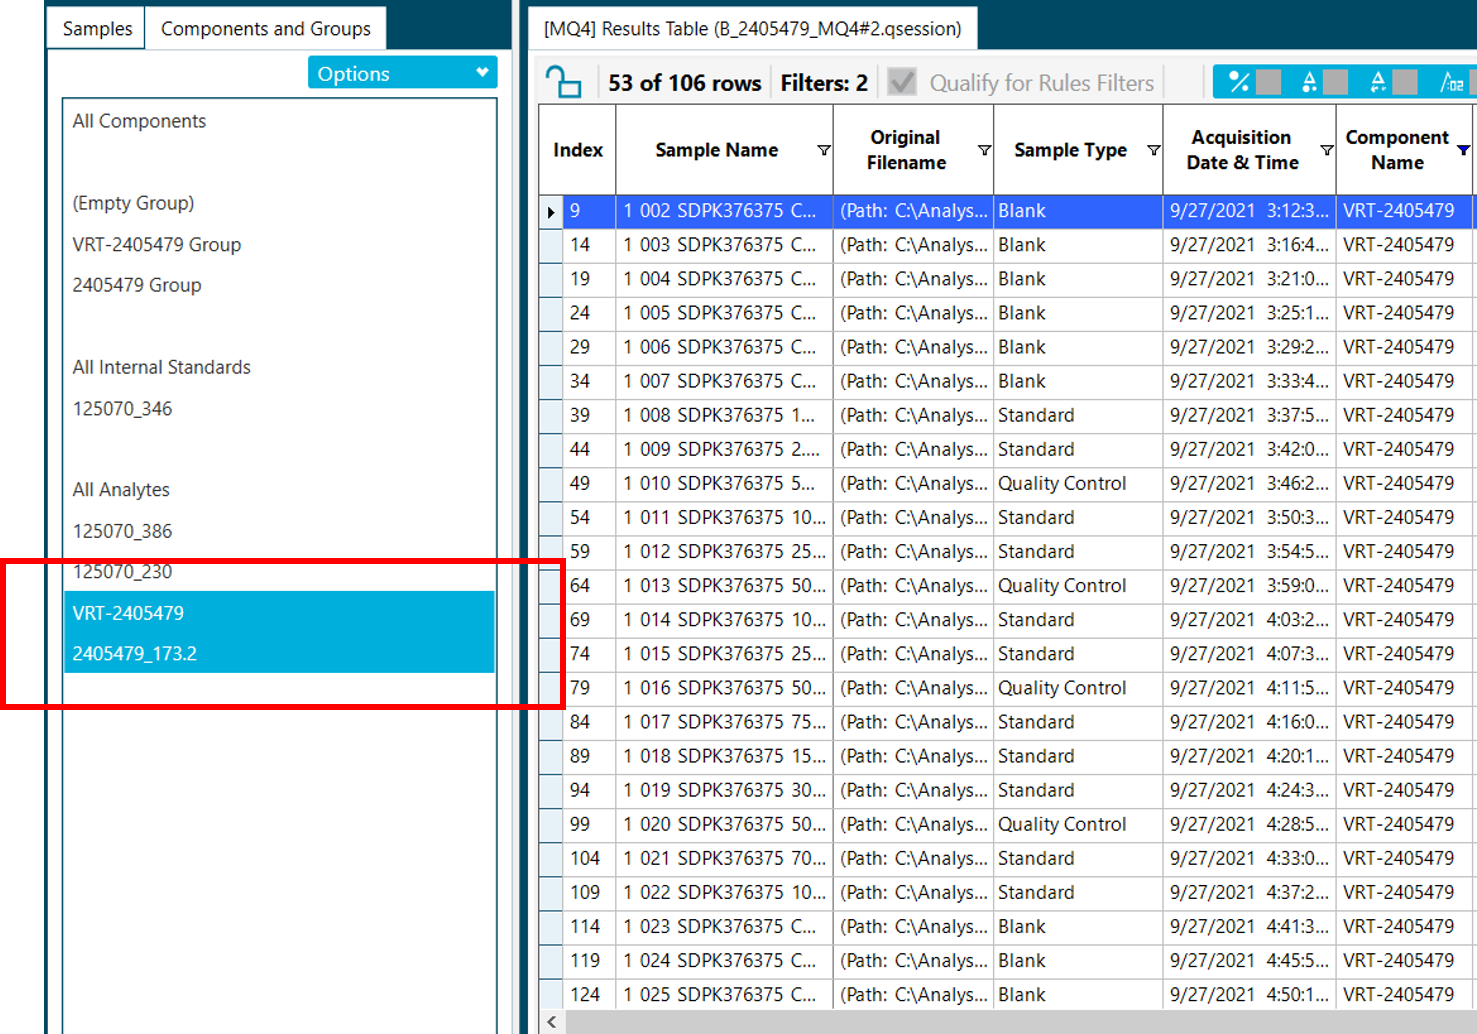Click index cell 14
This screenshot has height=1034, width=1477.
(589, 245)
